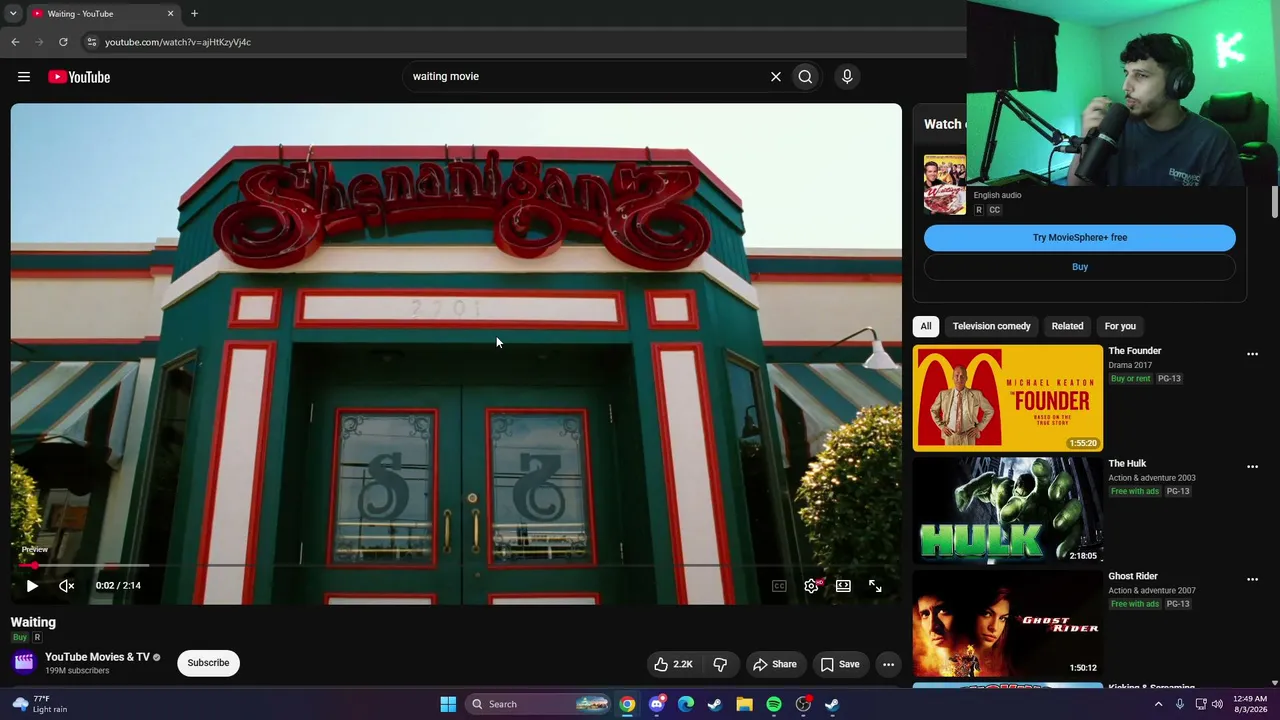Open options menu for Ghost Rider
The image size is (1280, 720).
pos(1252,580)
